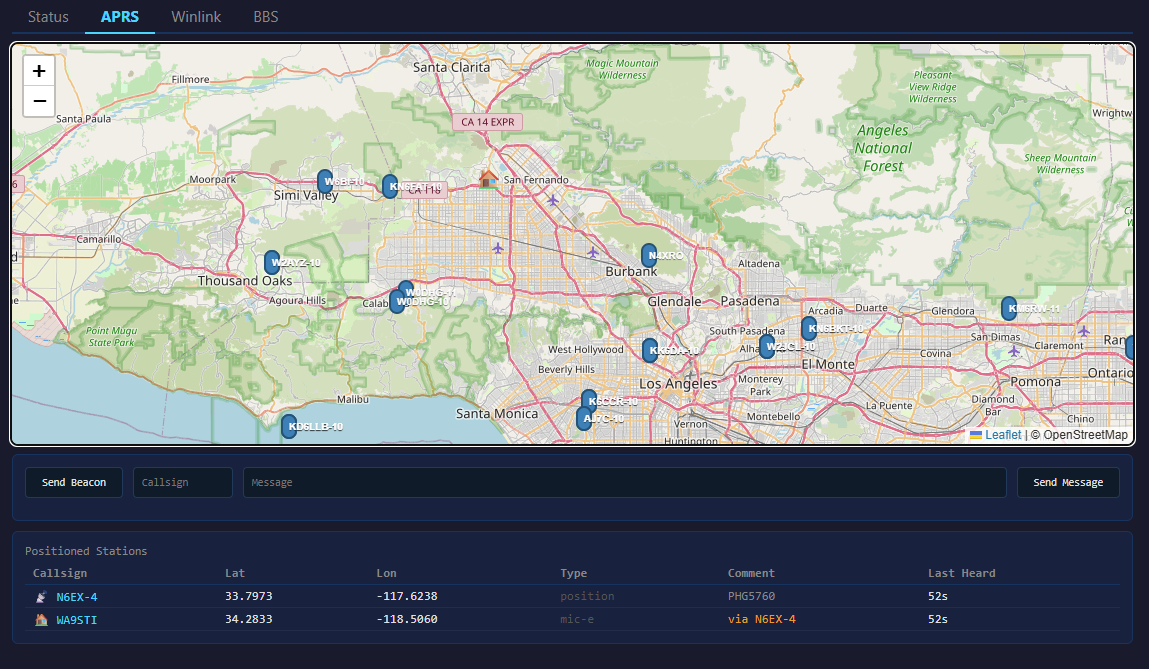This screenshot has height=669, width=1149.
Task: Select the KN6FAT-10 station marker
Action: (390, 186)
